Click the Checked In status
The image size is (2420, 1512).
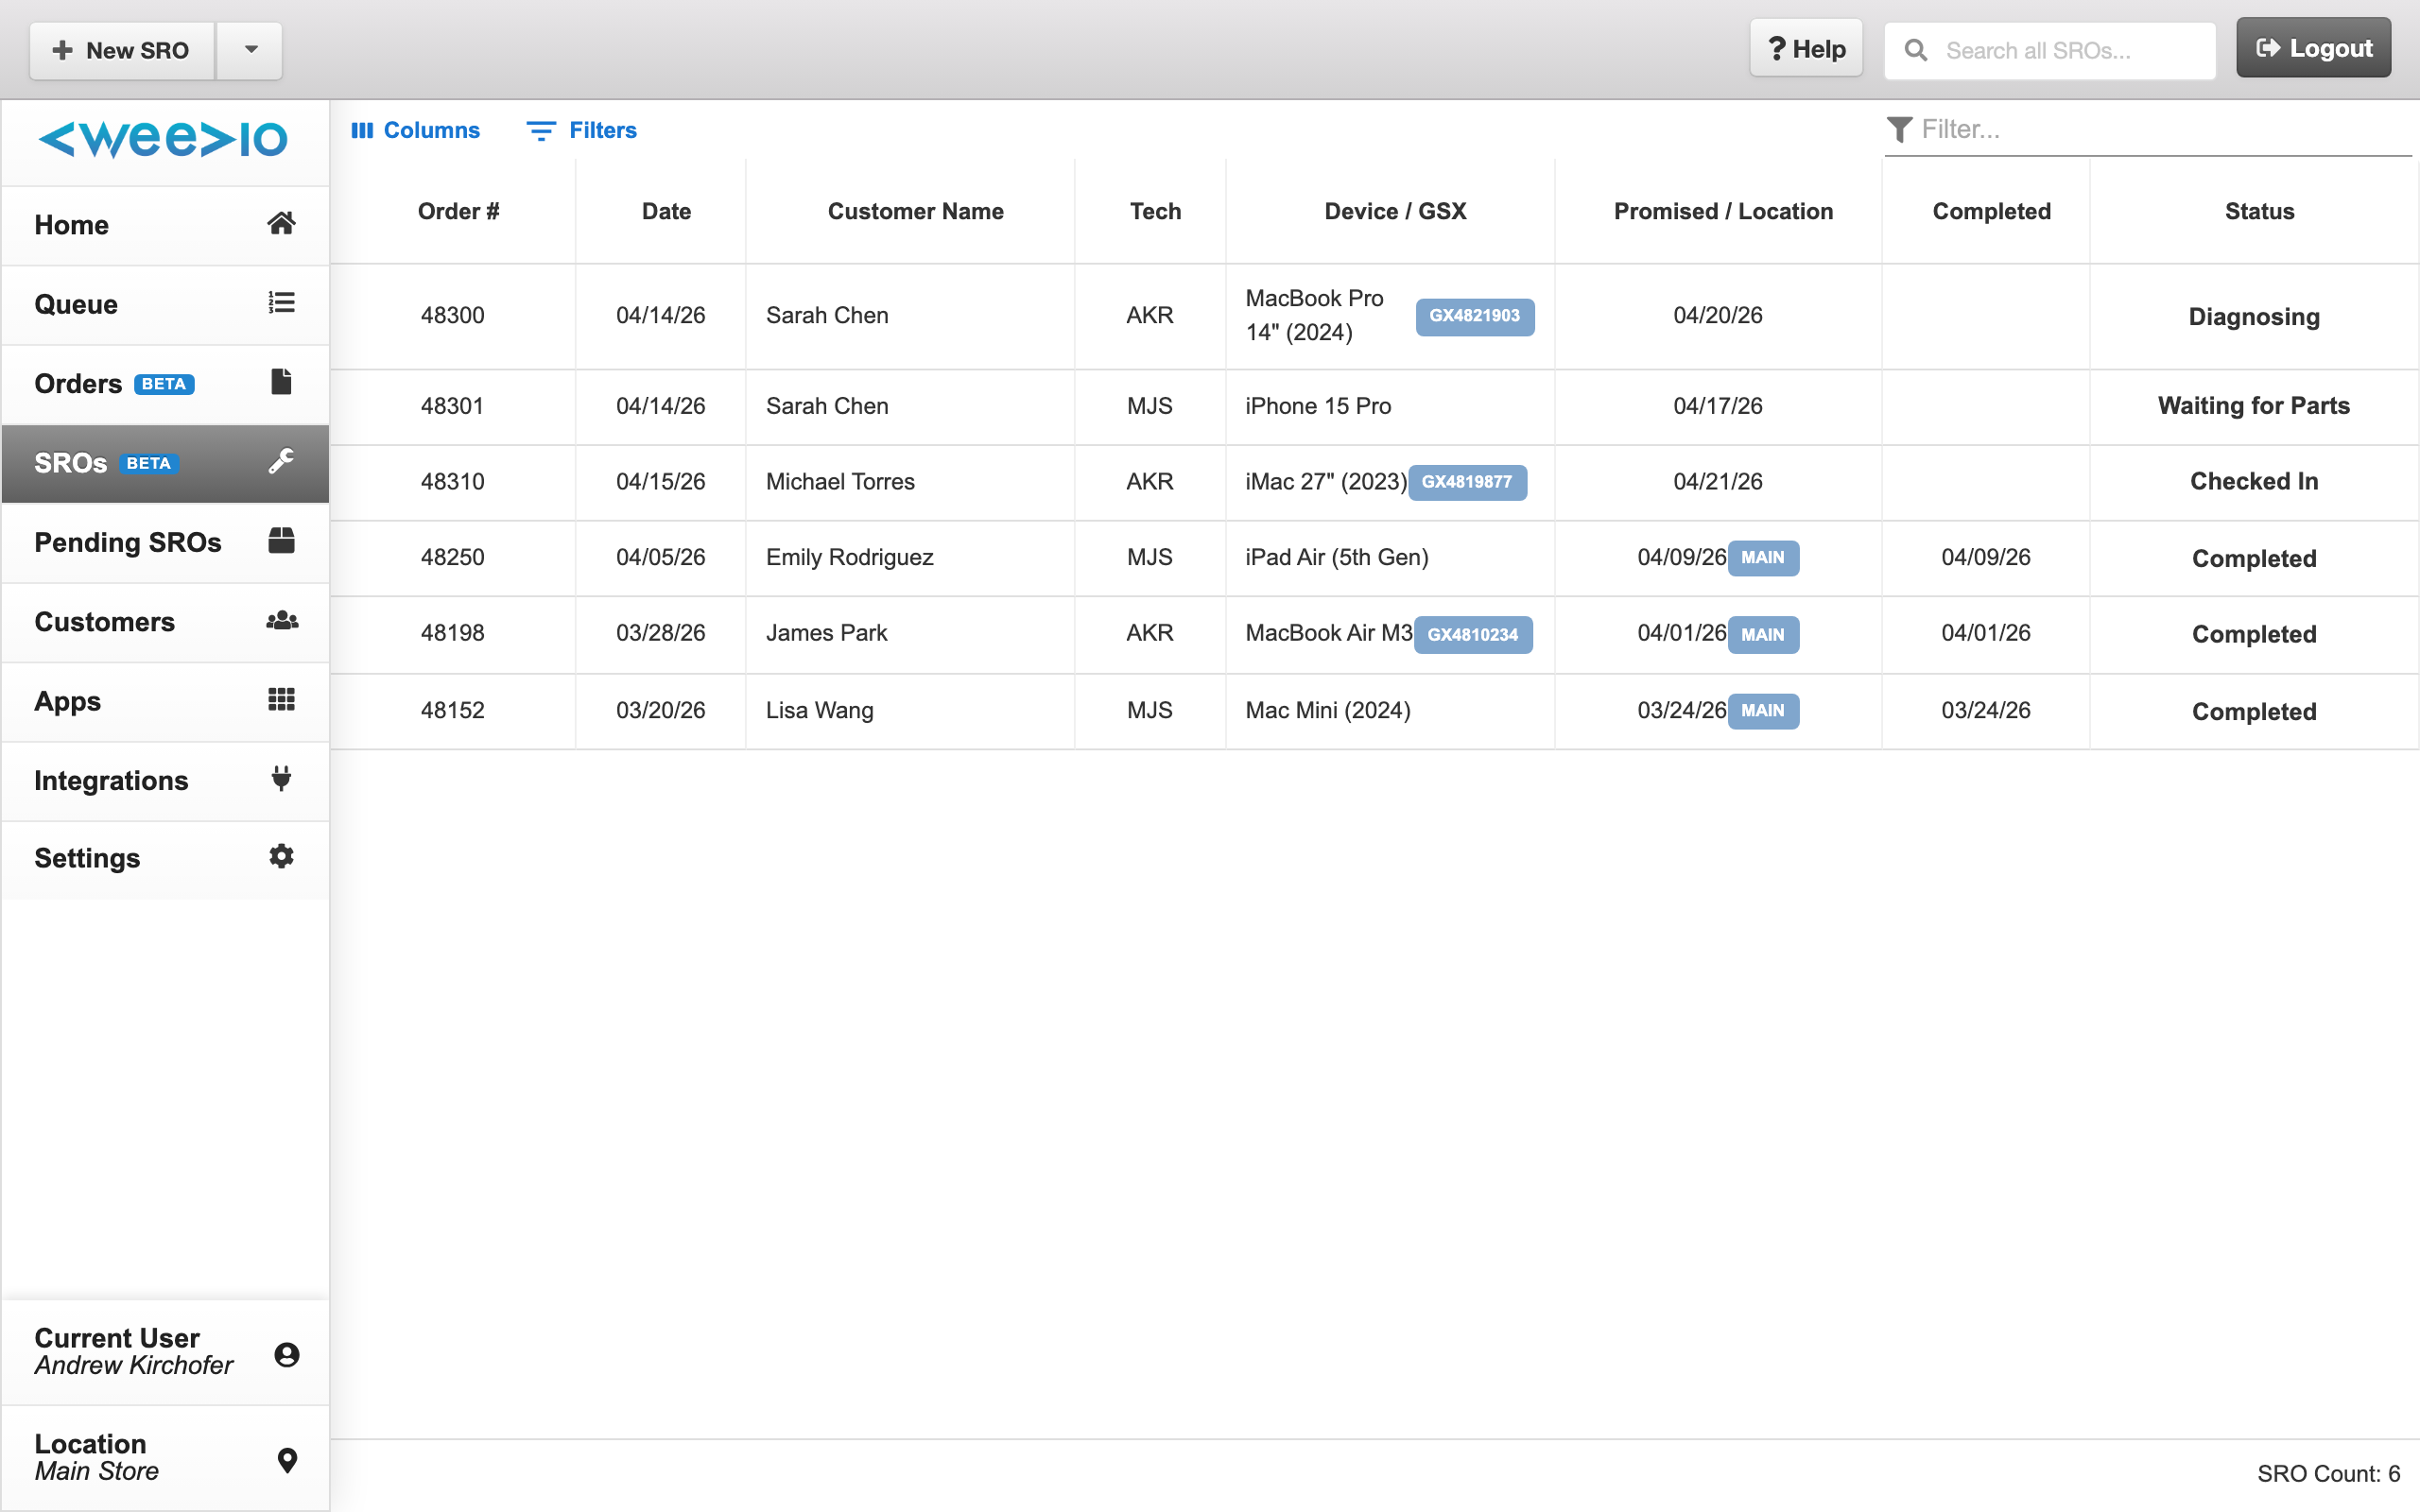pyautogui.click(x=2254, y=482)
